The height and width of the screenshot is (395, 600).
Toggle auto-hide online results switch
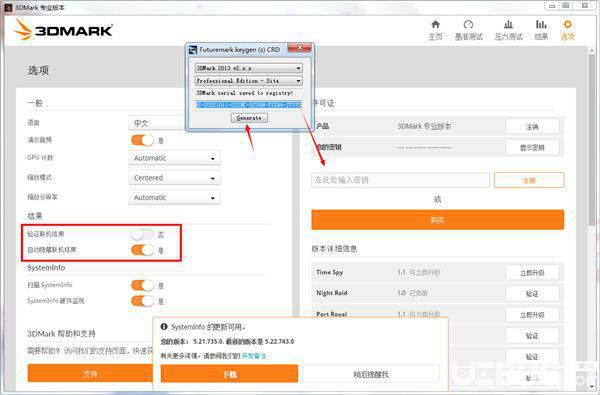click(142, 250)
